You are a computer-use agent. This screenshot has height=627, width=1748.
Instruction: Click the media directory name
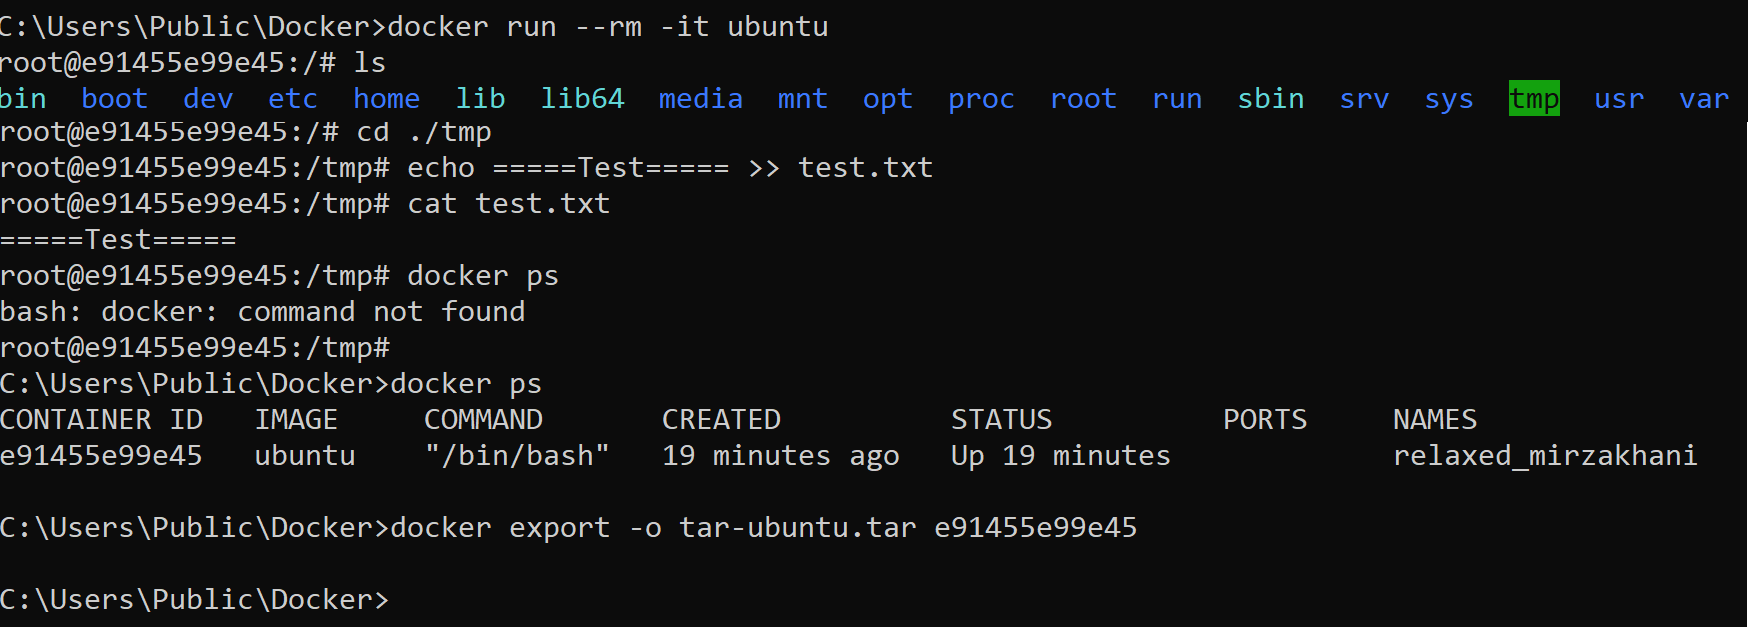click(x=700, y=99)
